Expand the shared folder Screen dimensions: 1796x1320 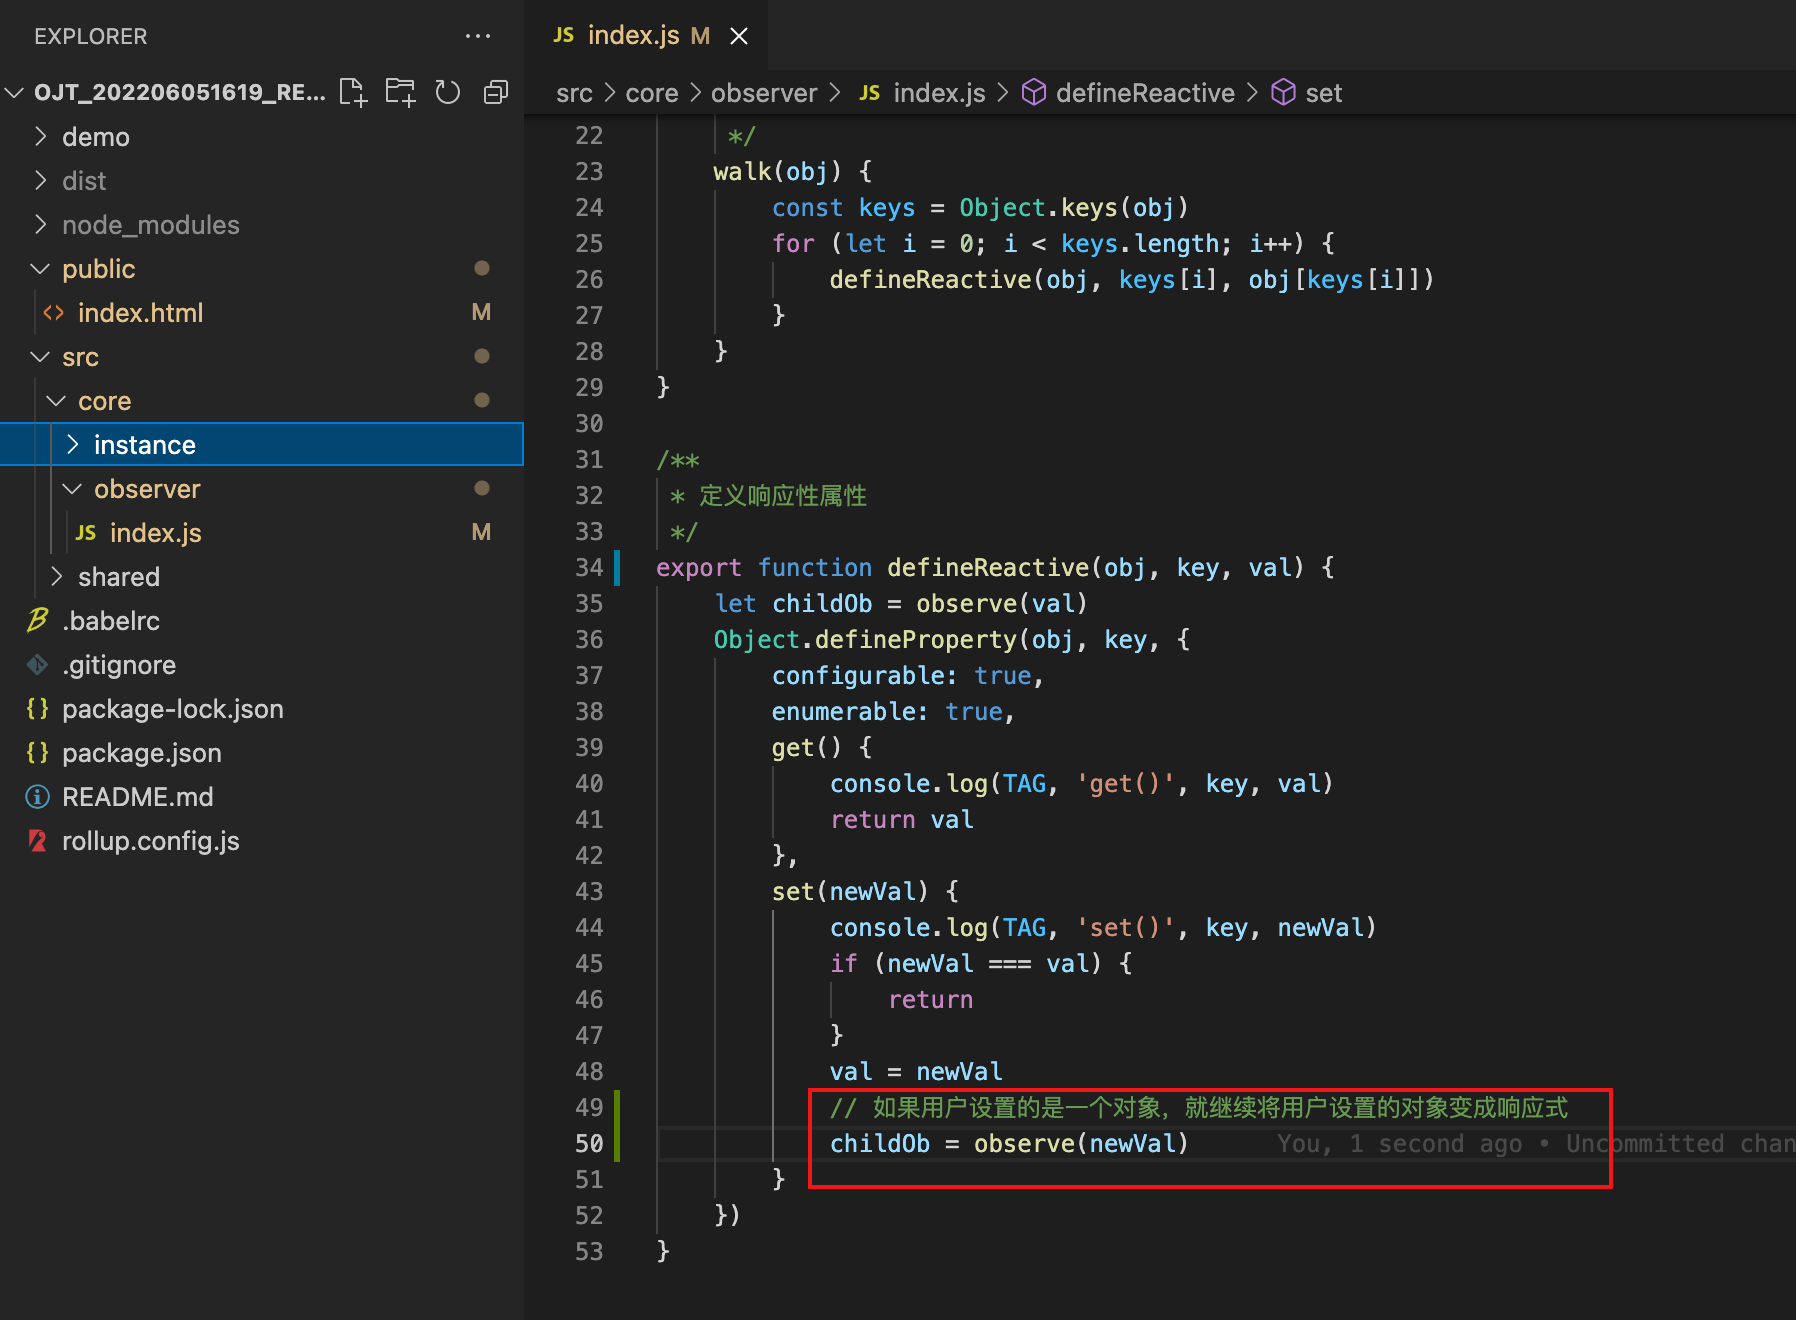[56, 577]
